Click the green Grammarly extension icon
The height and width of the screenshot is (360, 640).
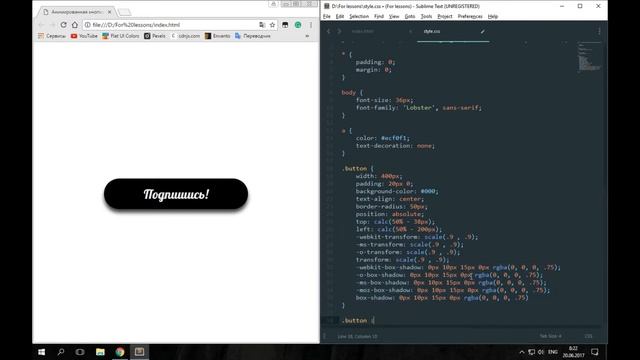(298, 25)
